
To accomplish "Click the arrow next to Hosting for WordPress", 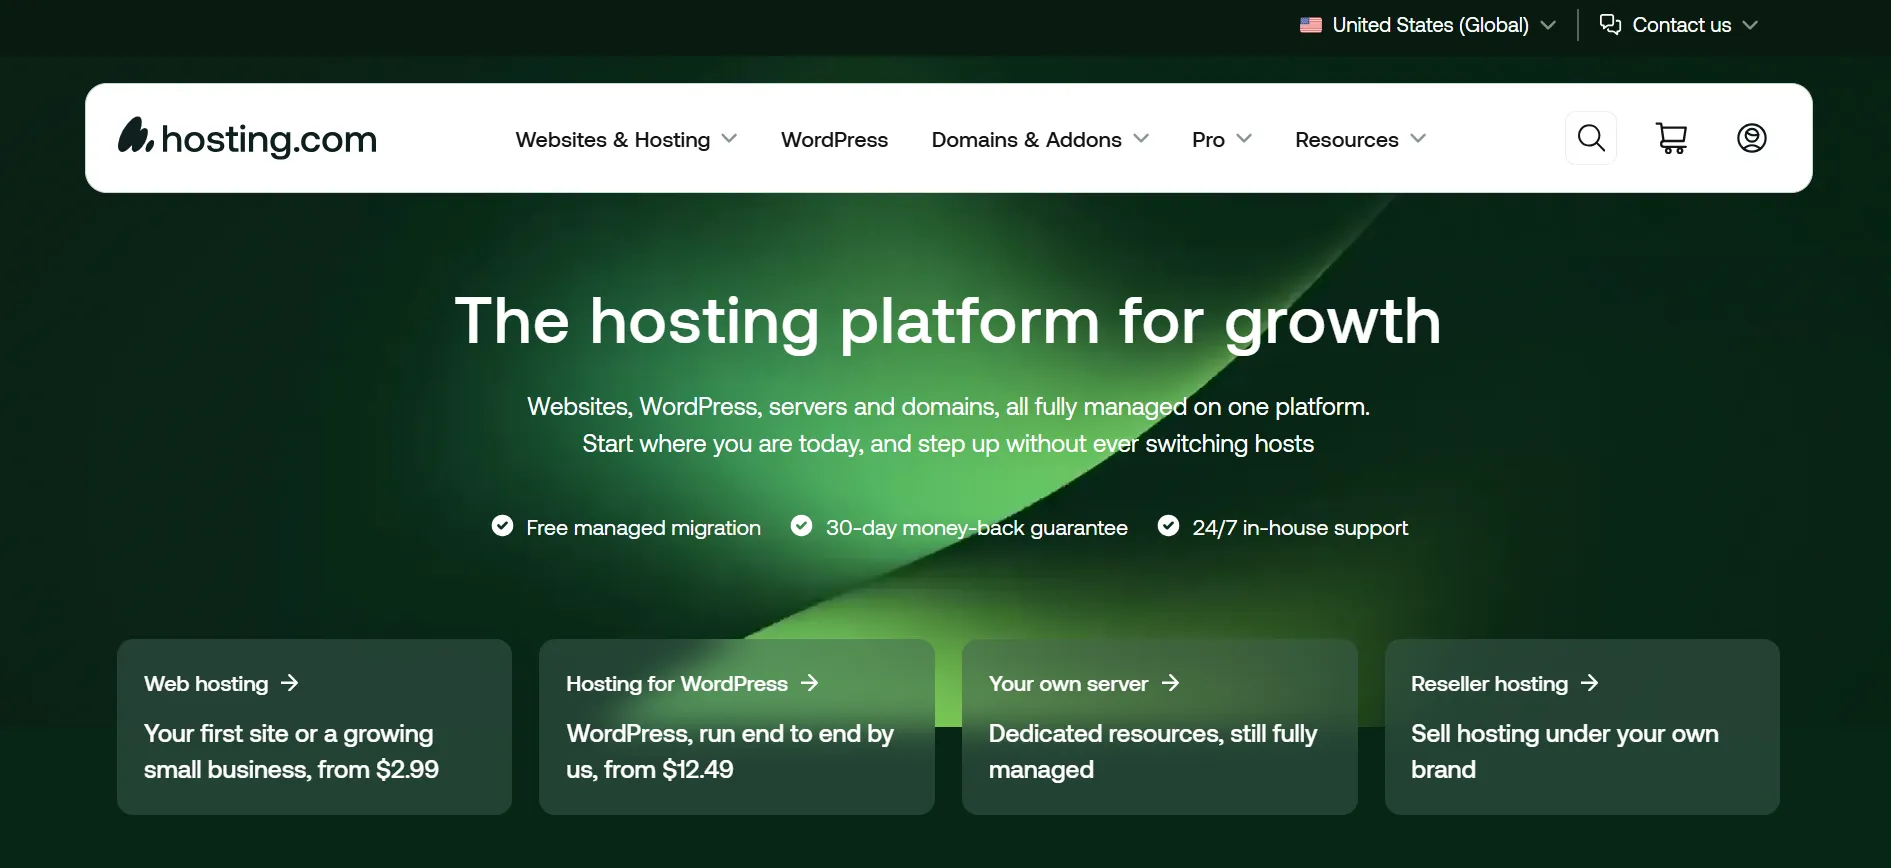I will point(810,683).
